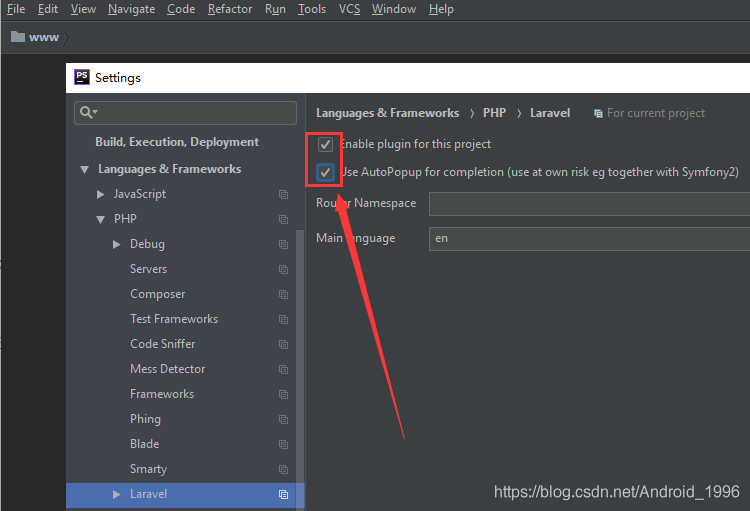Click the Router Namespace input field
The image size is (750, 511).
[589, 204]
